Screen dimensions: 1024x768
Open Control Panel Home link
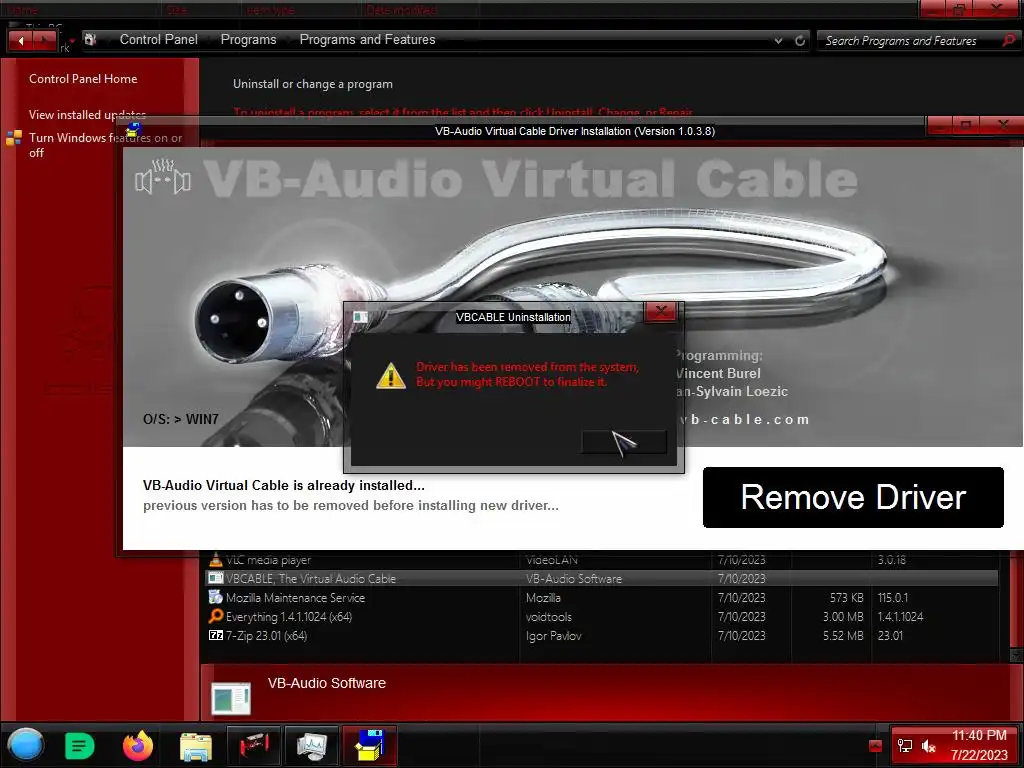pyautogui.click(x=83, y=79)
